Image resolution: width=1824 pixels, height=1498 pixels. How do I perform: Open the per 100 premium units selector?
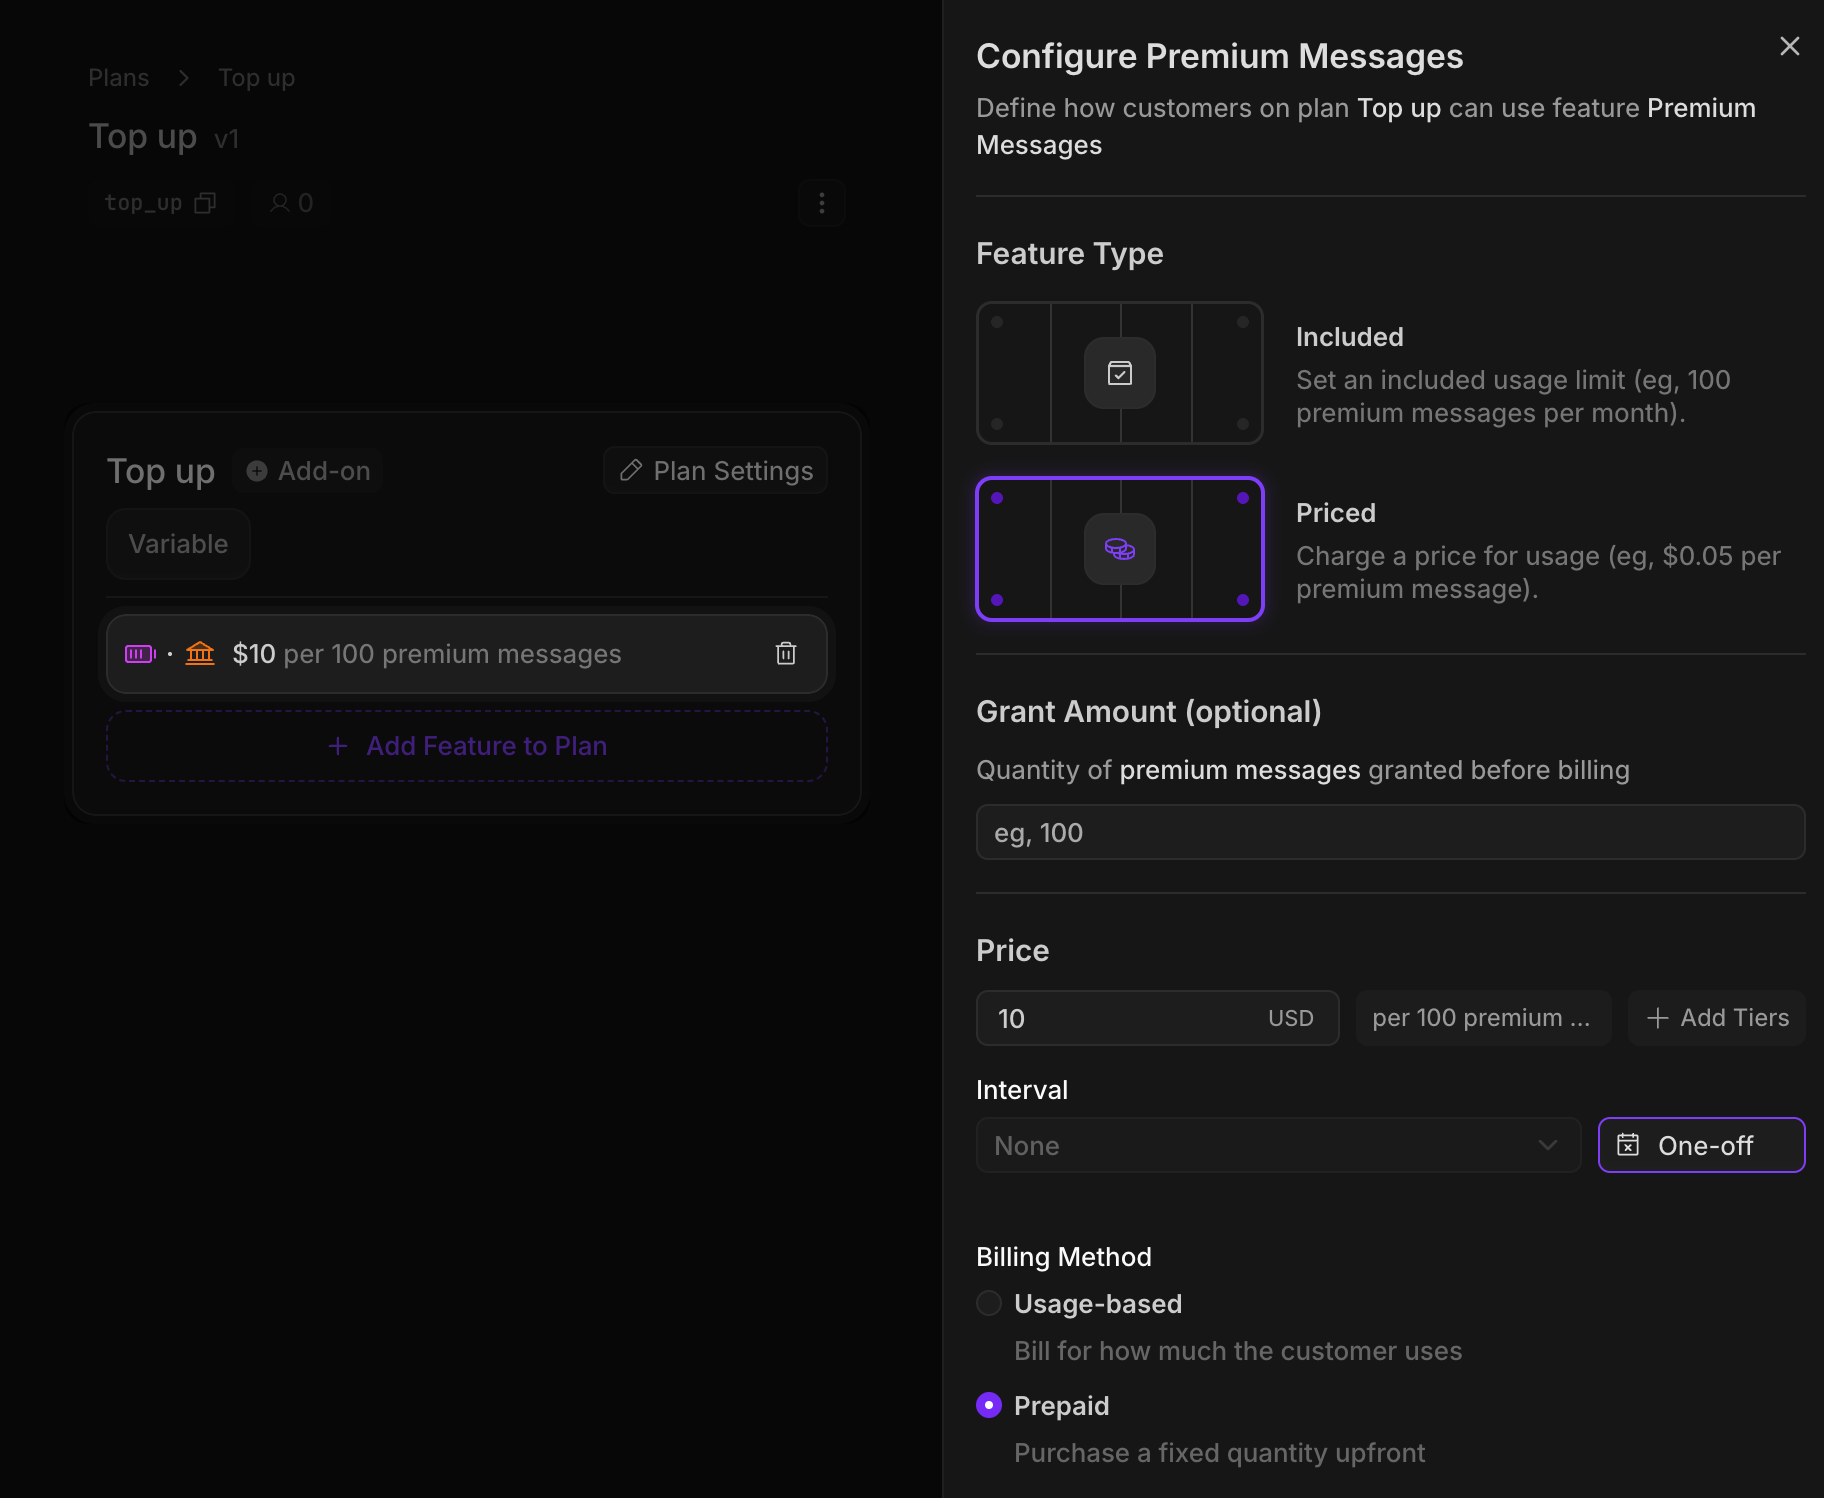[x=1482, y=1018]
